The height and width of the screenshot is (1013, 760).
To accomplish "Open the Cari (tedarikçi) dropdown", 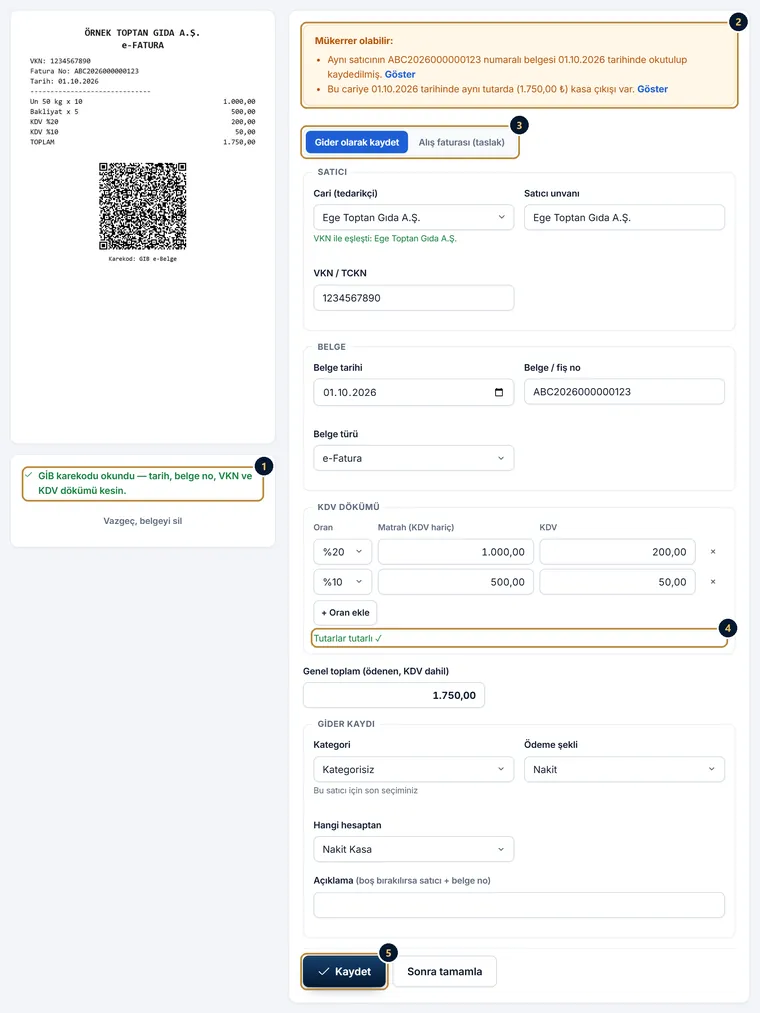I will 414,218.
